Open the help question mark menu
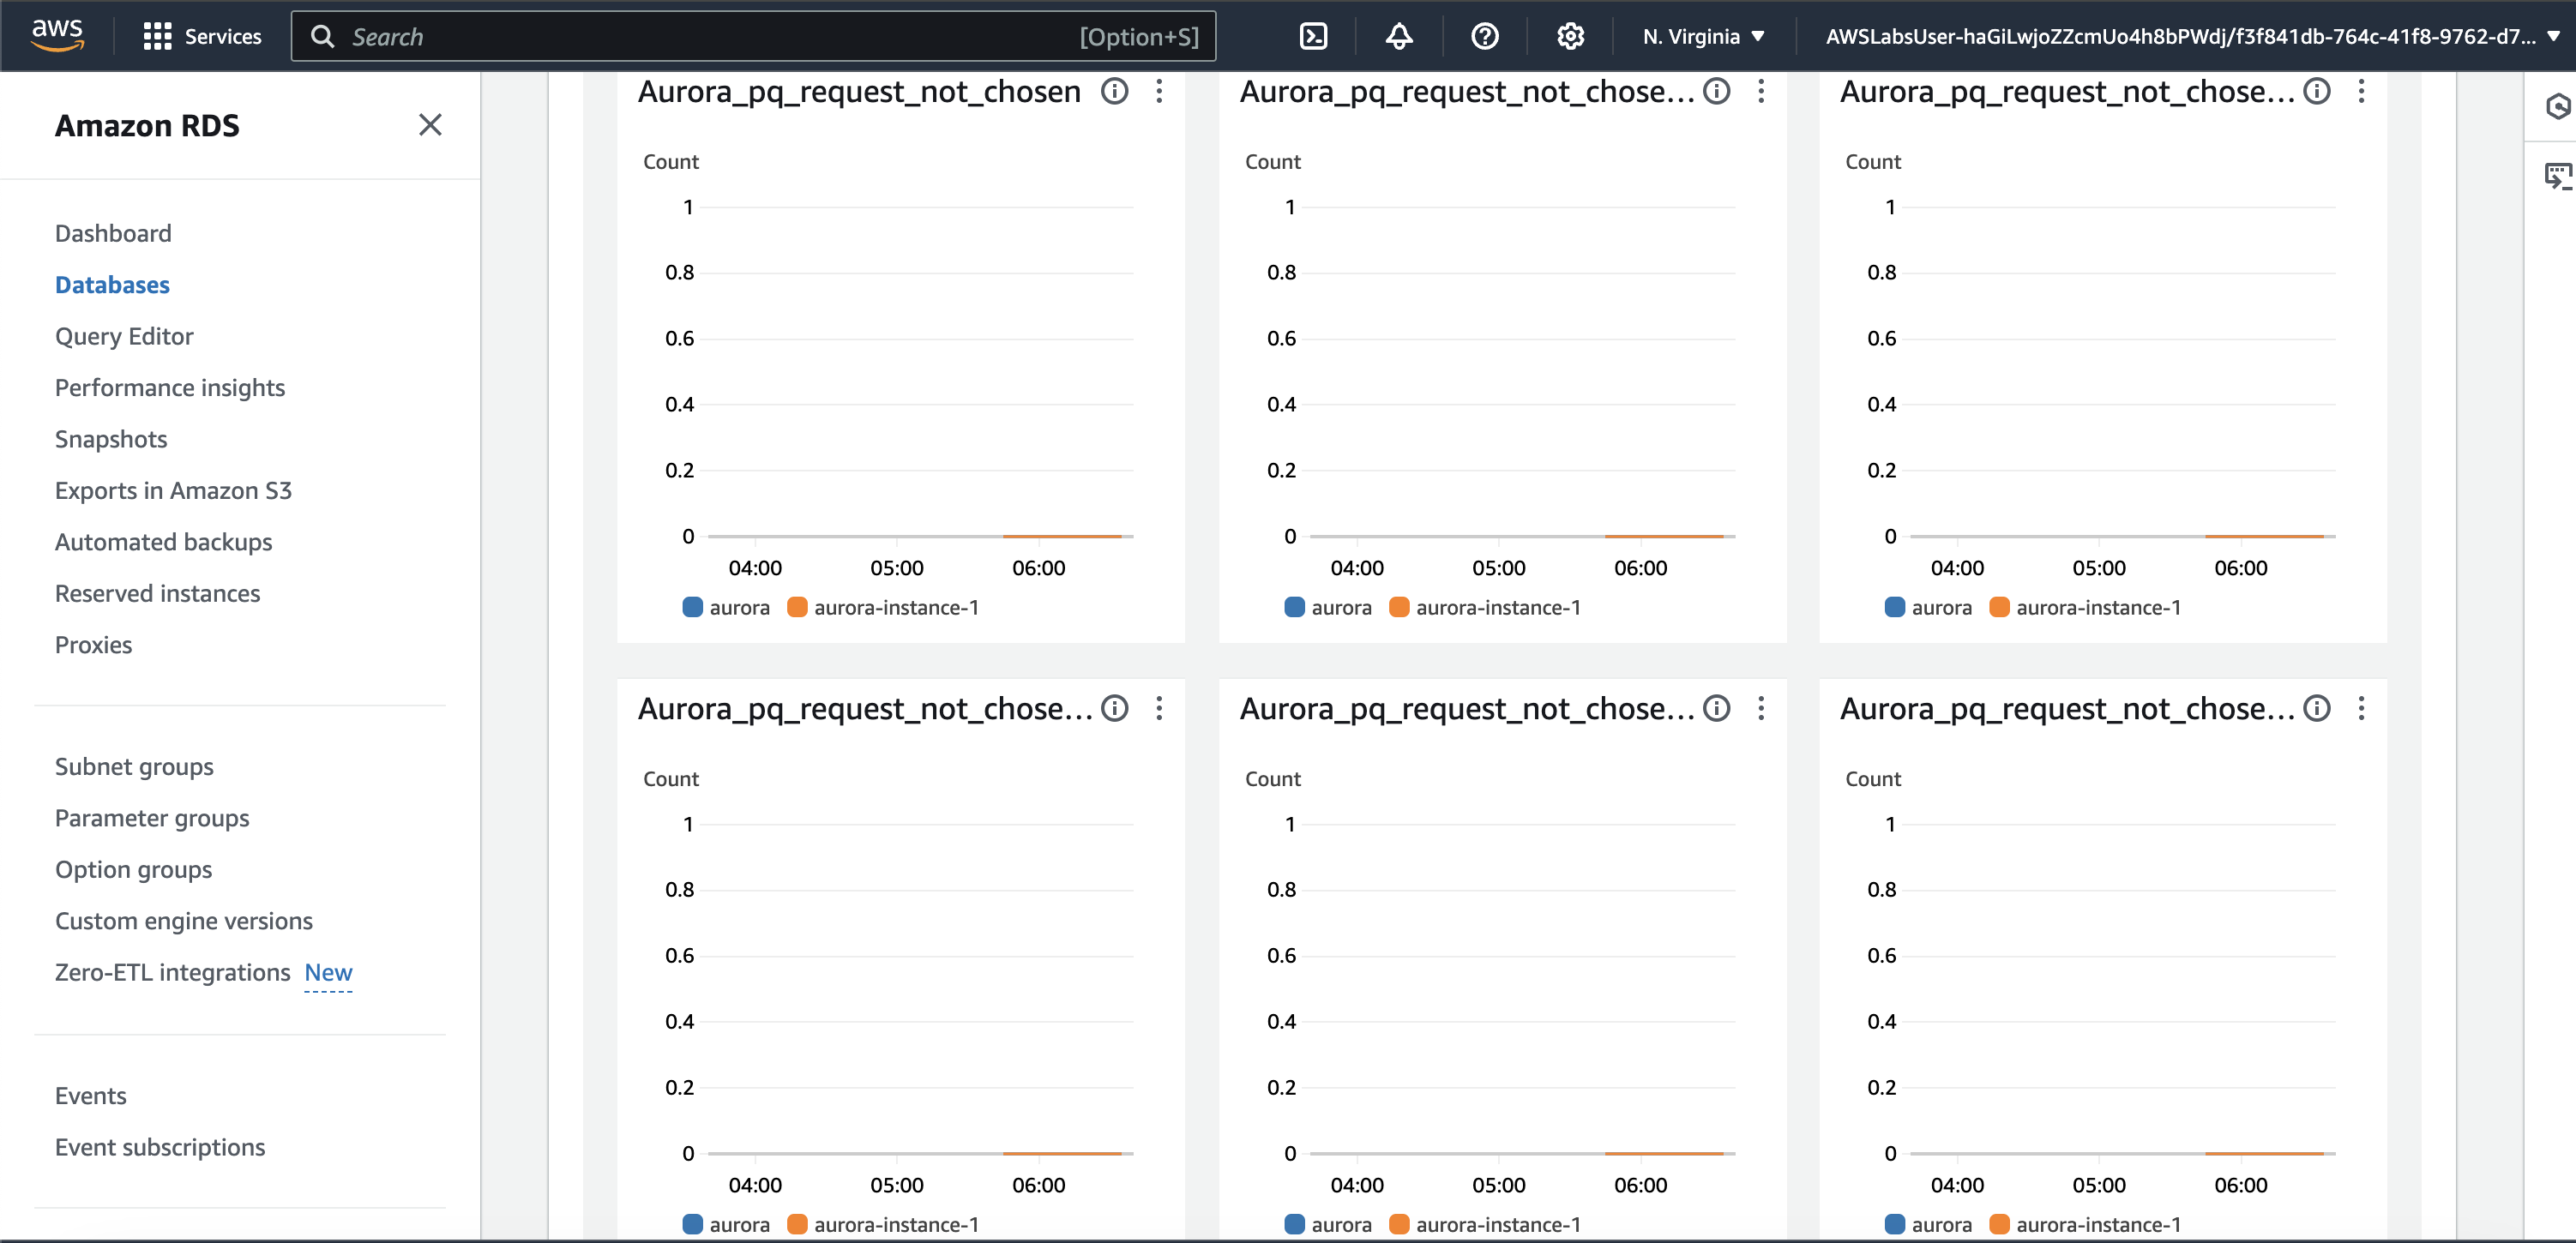The image size is (2576, 1243). click(1485, 37)
